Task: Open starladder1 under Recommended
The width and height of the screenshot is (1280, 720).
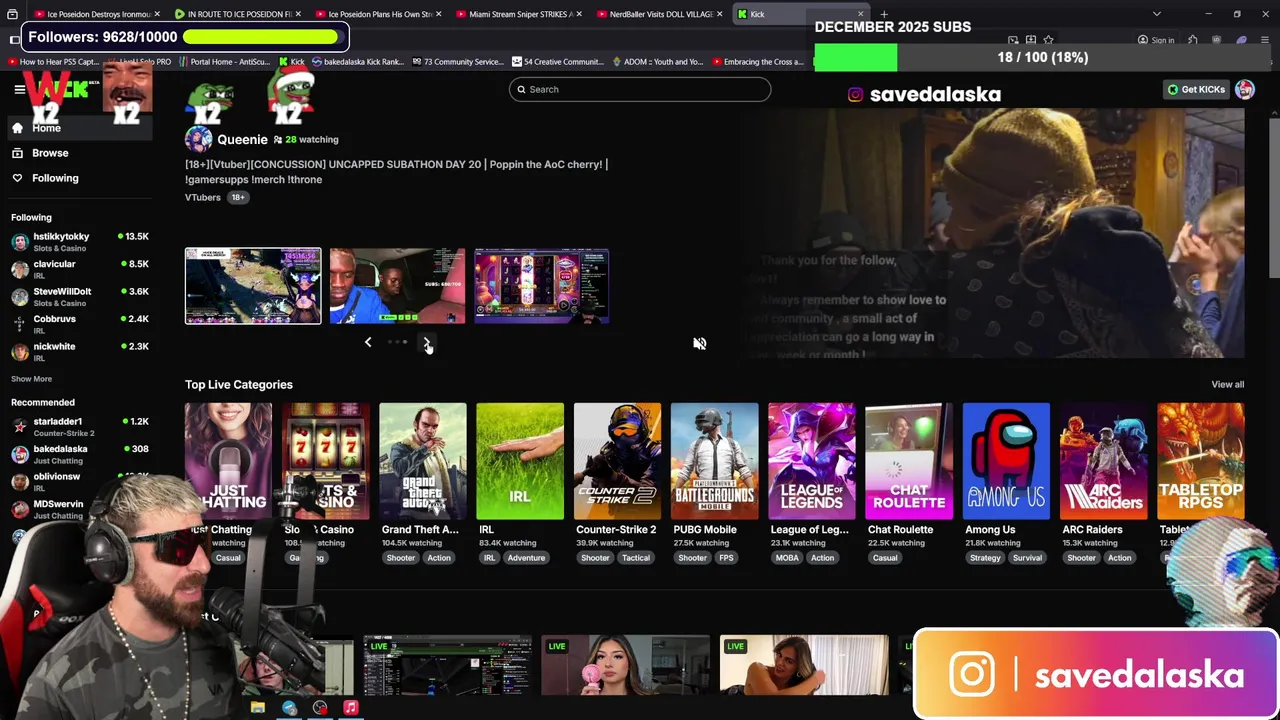Action: pyautogui.click(x=80, y=427)
